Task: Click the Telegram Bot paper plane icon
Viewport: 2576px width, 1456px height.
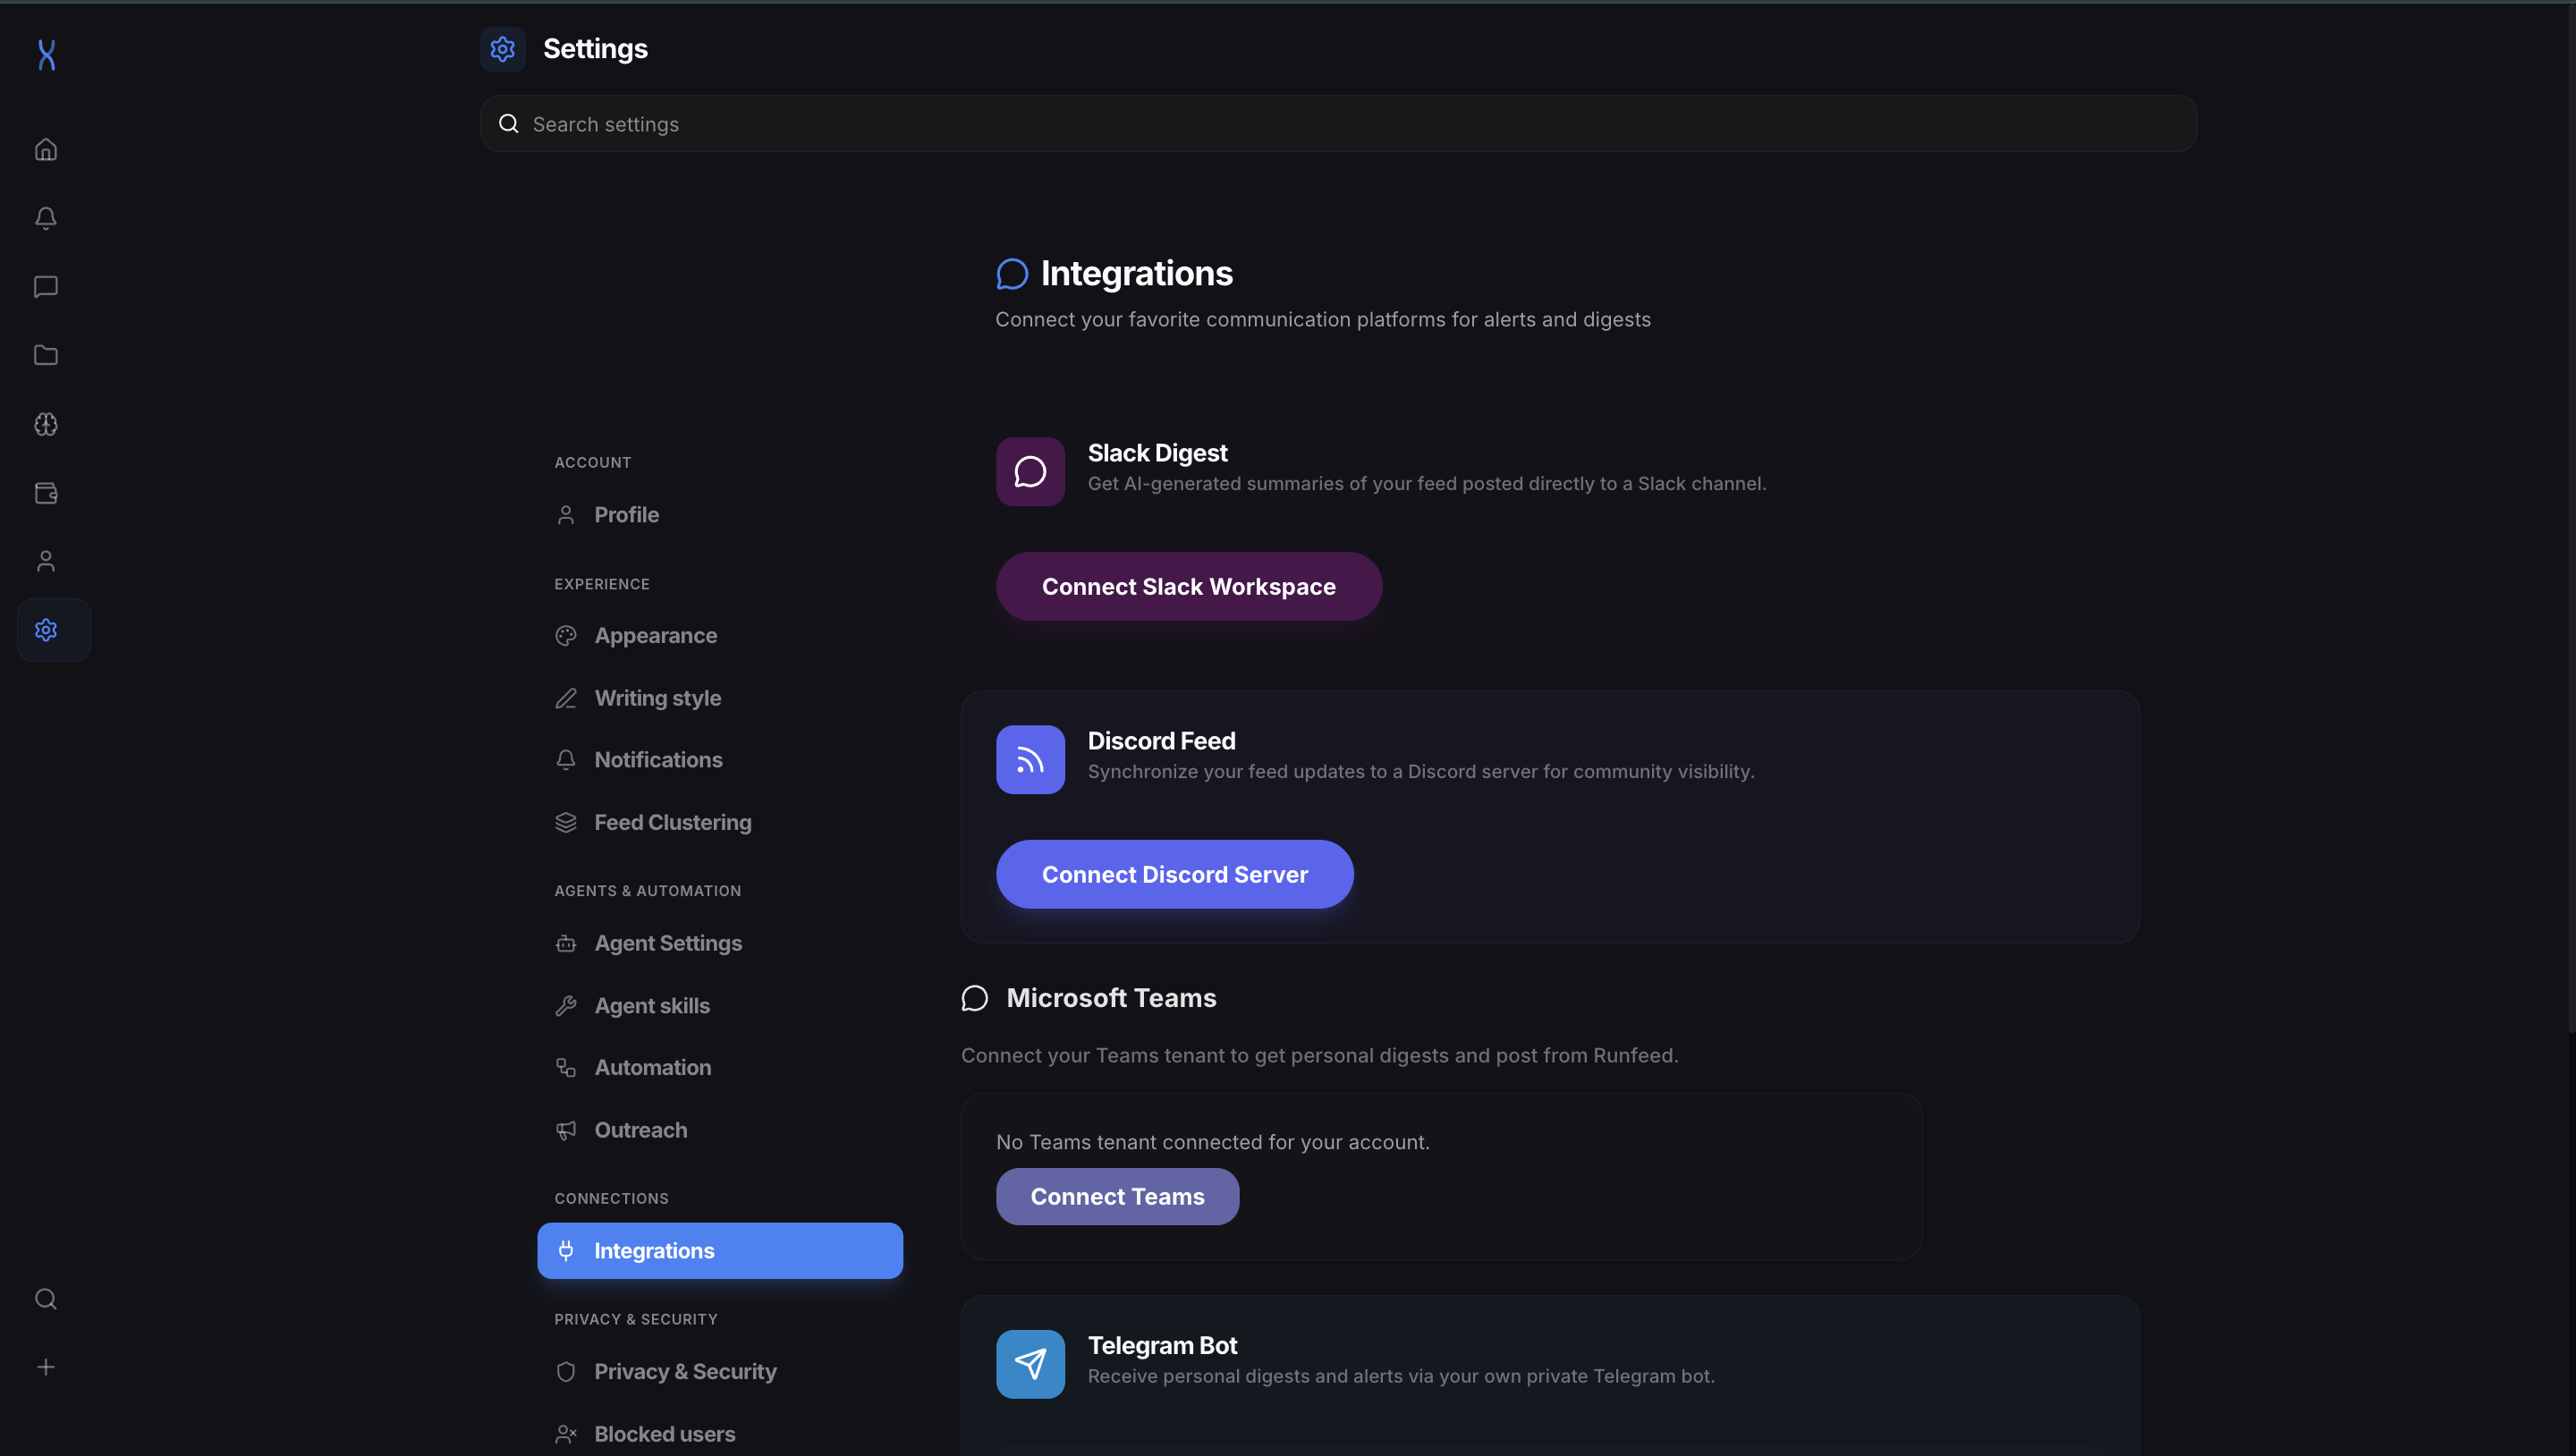Action: pyautogui.click(x=1030, y=1363)
